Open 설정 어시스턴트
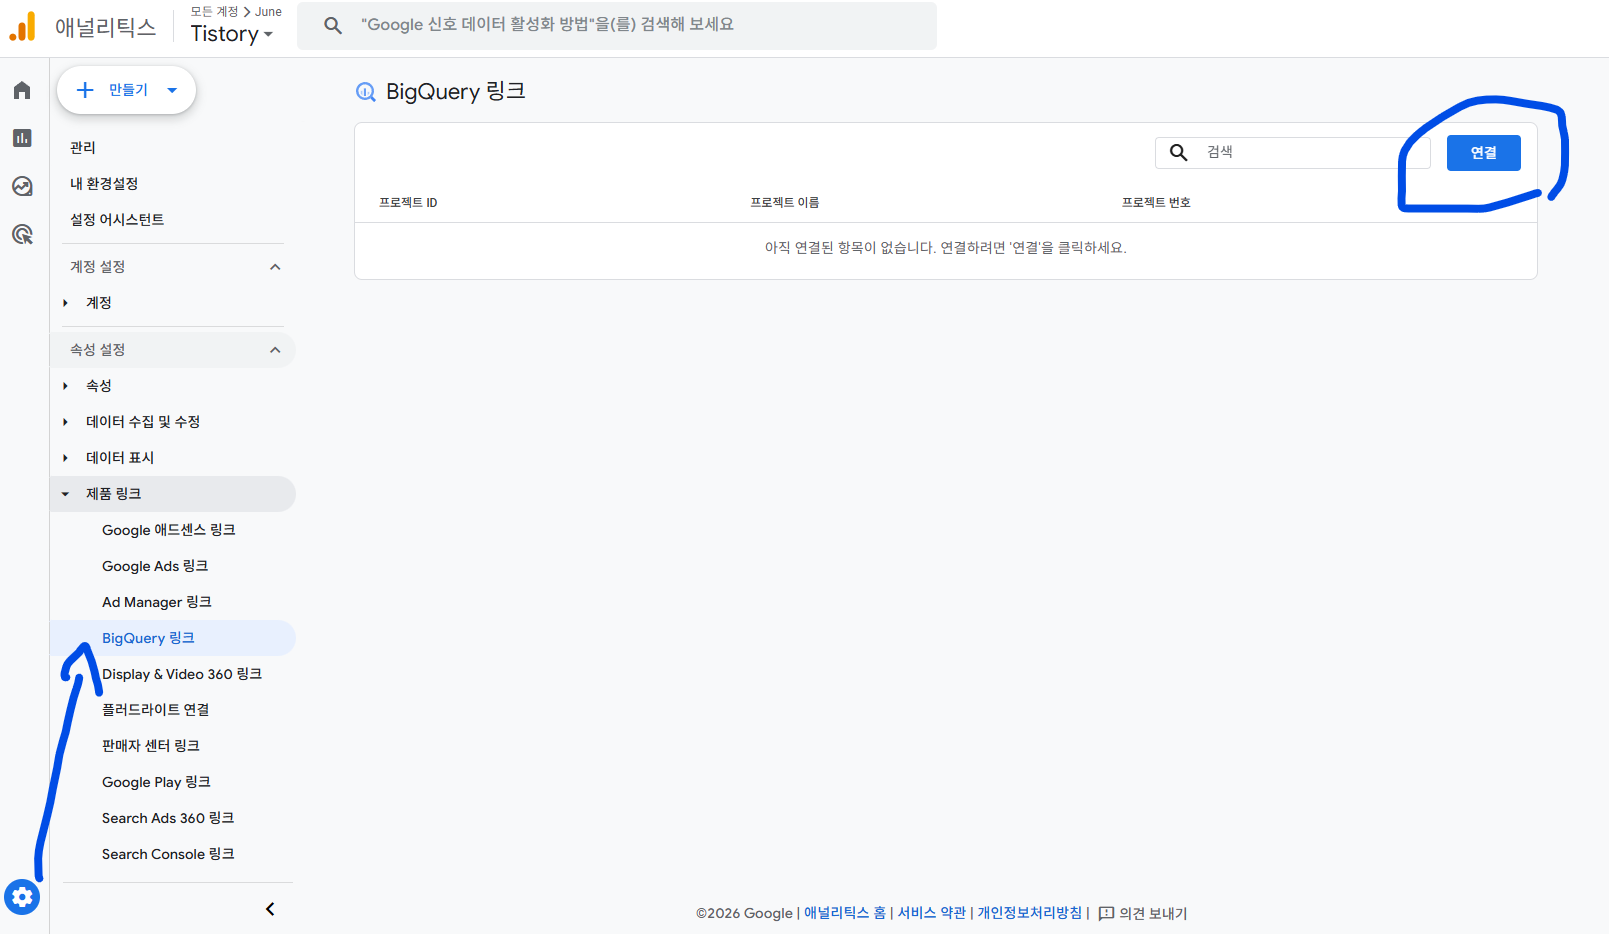1609x934 pixels. [117, 220]
